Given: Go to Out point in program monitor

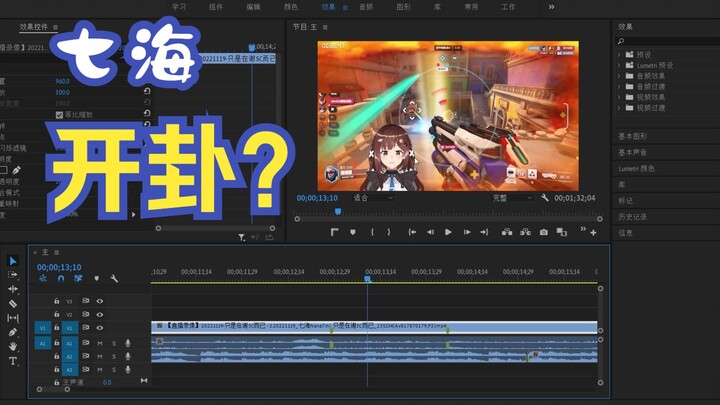Looking at the screenshot, I should (x=484, y=232).
